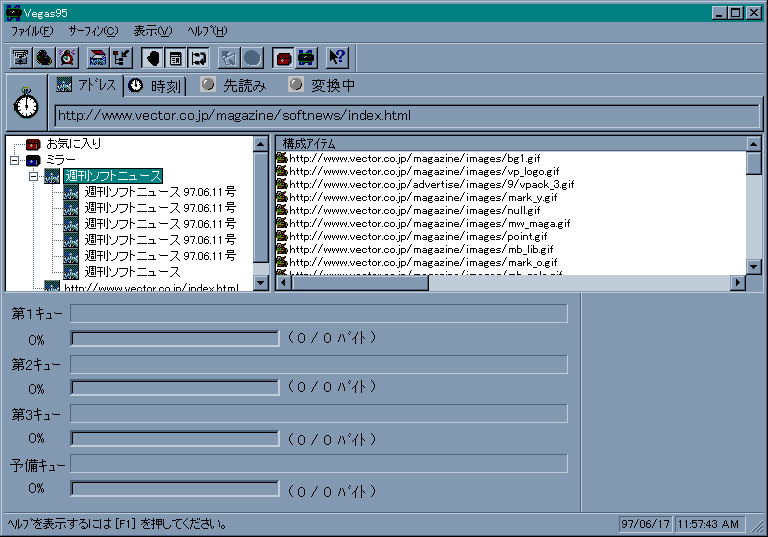Click the alarm clock toolbar icon
This screenshot has height=537, width=768.
pyautogui.click(x=67, y=58)
